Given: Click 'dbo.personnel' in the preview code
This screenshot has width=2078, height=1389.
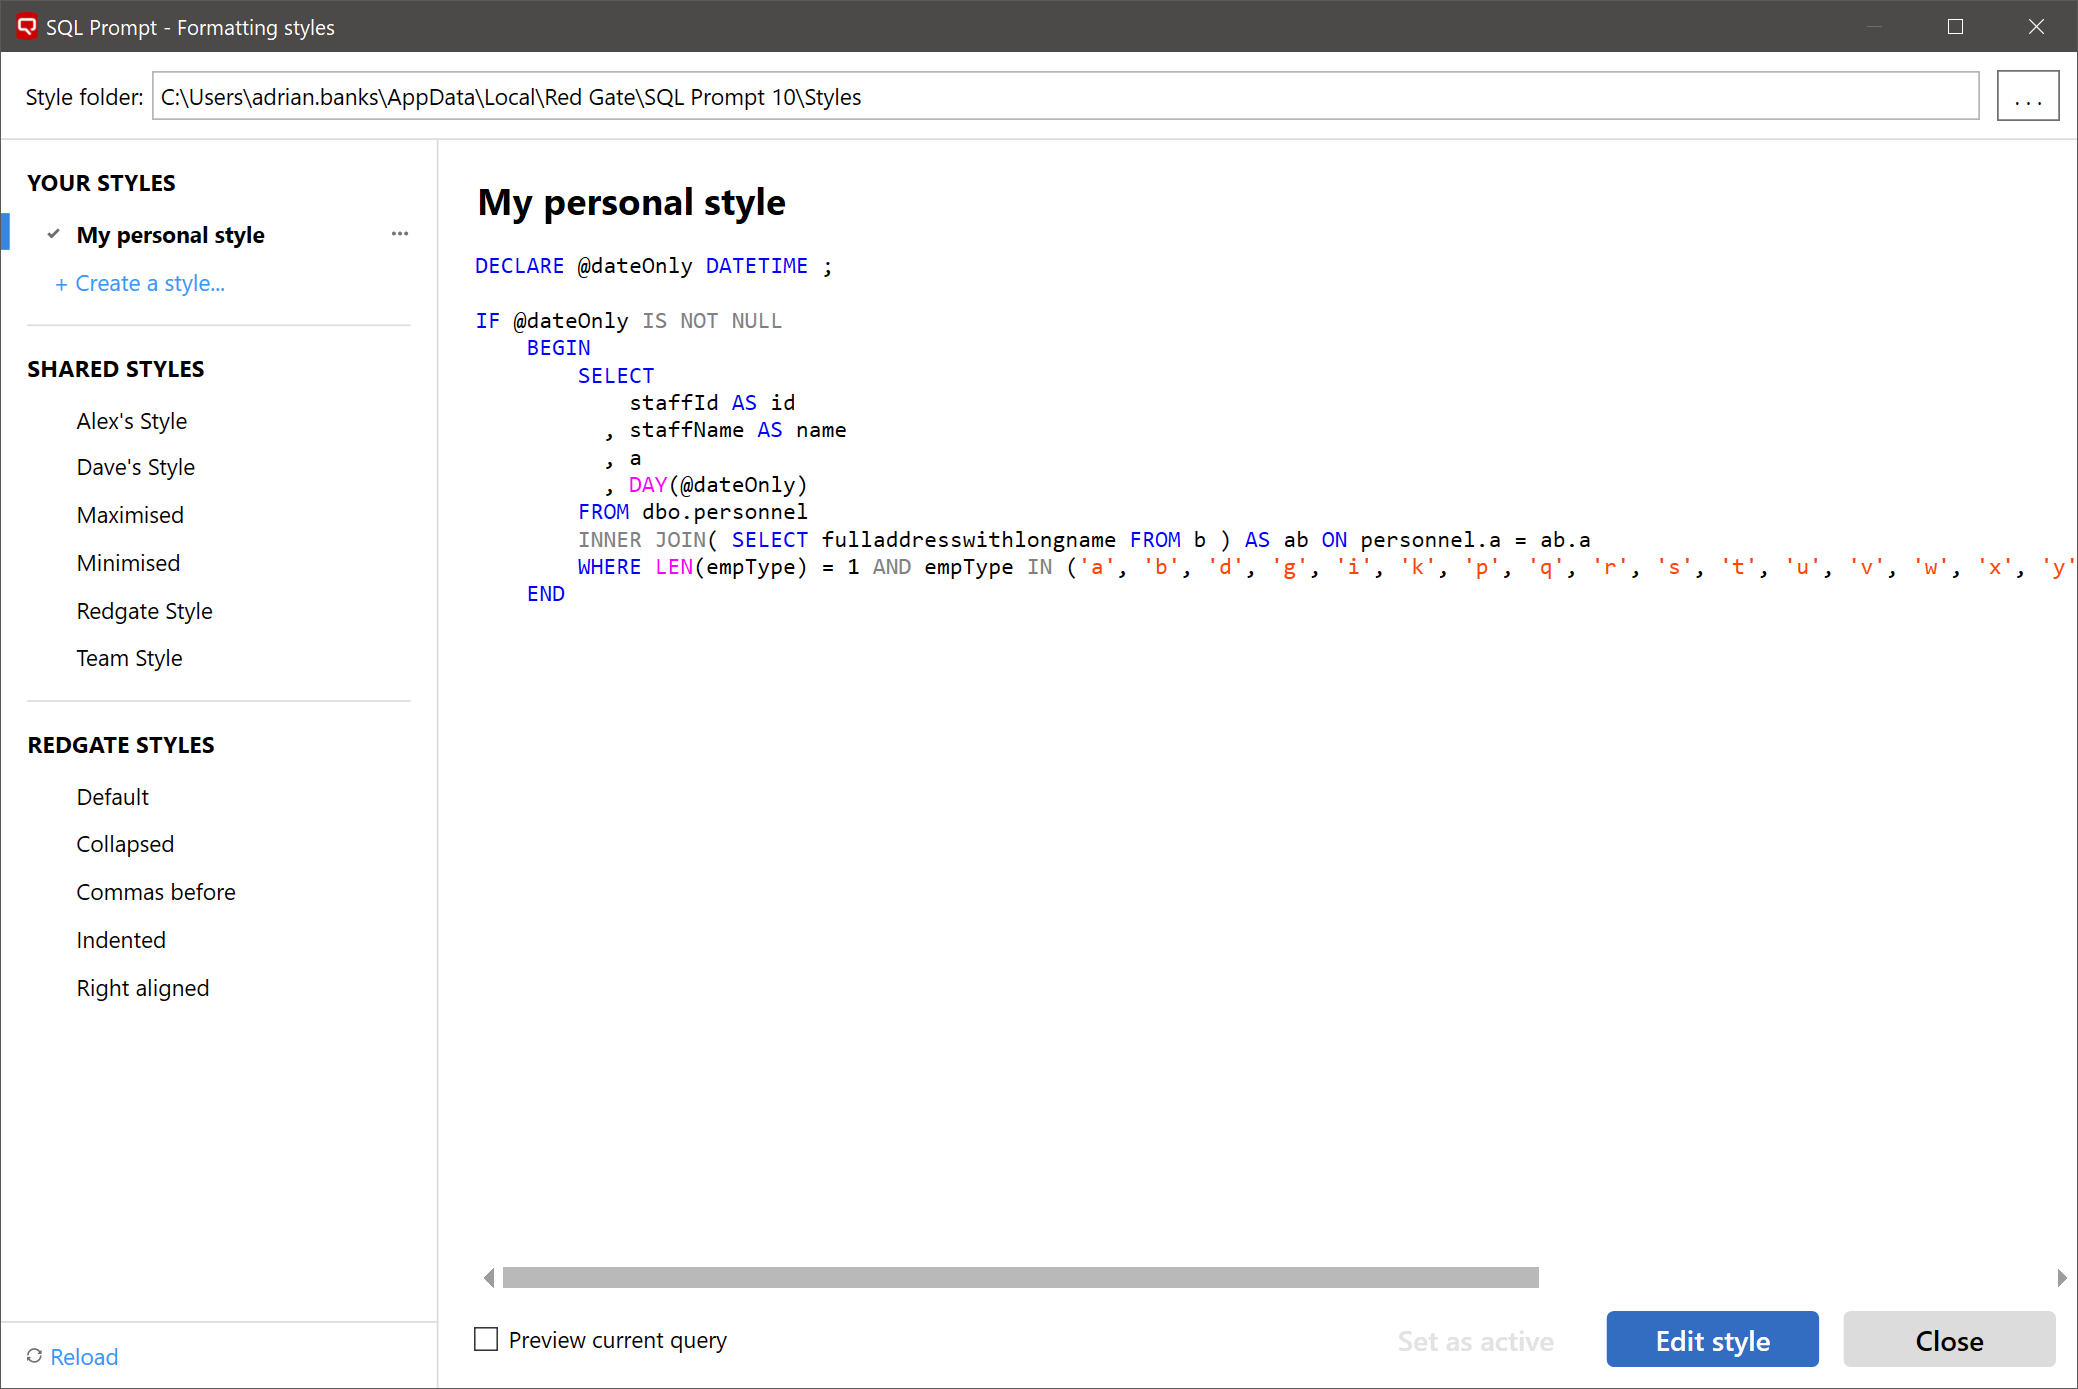Looking at the screenshot, I should pos(724,512).
